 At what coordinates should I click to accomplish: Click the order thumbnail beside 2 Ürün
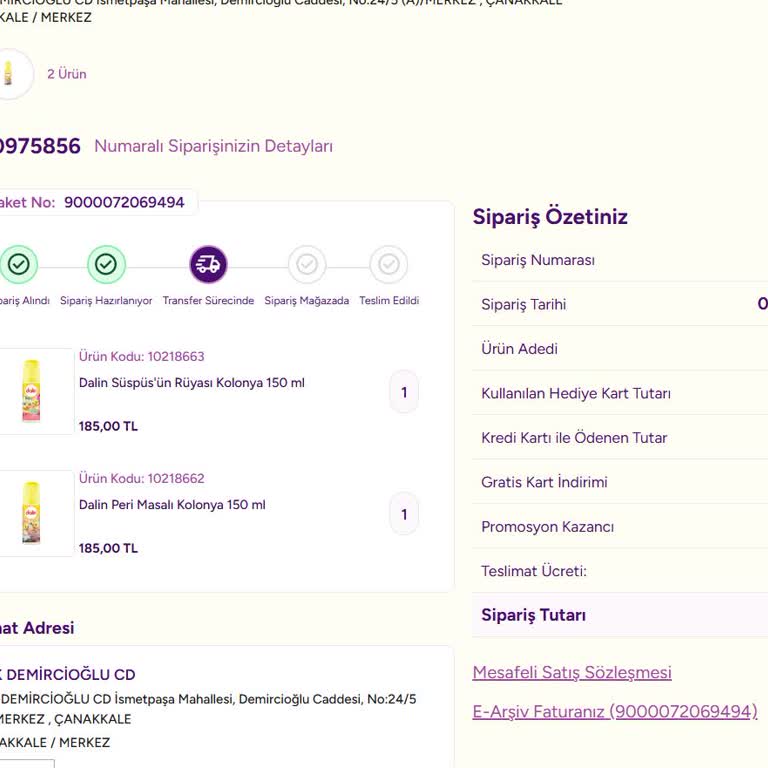click(10, 74)
